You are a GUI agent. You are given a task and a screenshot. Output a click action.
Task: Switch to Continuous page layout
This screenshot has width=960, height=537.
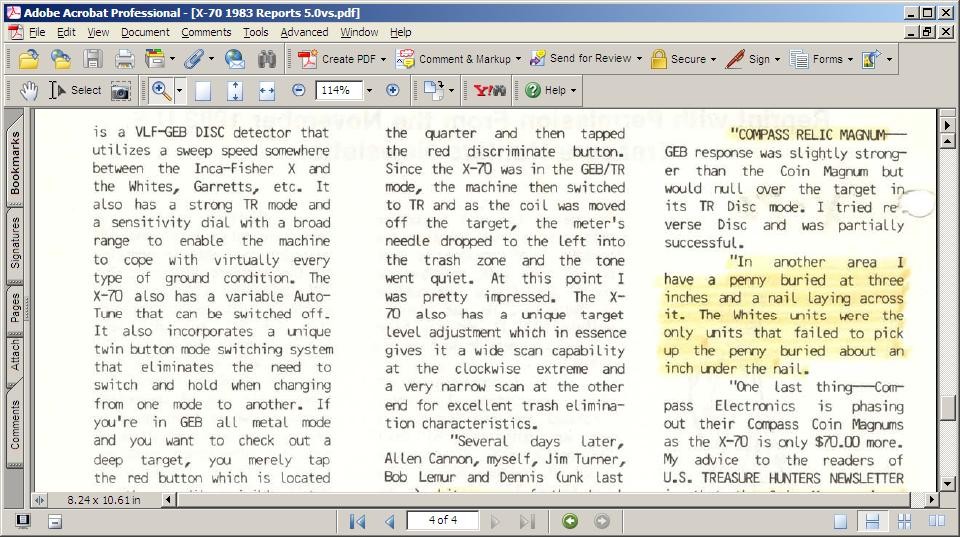point(872,521)
